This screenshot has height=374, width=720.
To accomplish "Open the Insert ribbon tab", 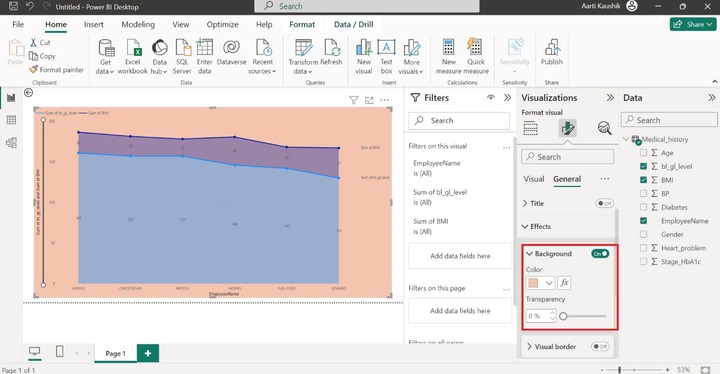I will pos(94,24).
